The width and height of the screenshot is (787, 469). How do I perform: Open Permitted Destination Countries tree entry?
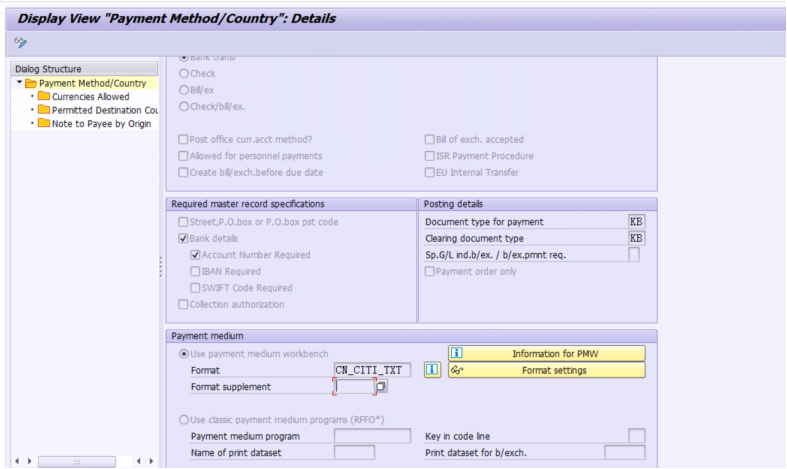(104, 110)
